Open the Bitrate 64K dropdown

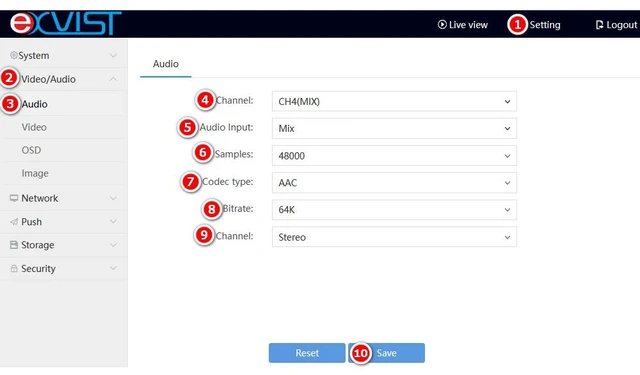pyautogui.click(x=394, y=210)
